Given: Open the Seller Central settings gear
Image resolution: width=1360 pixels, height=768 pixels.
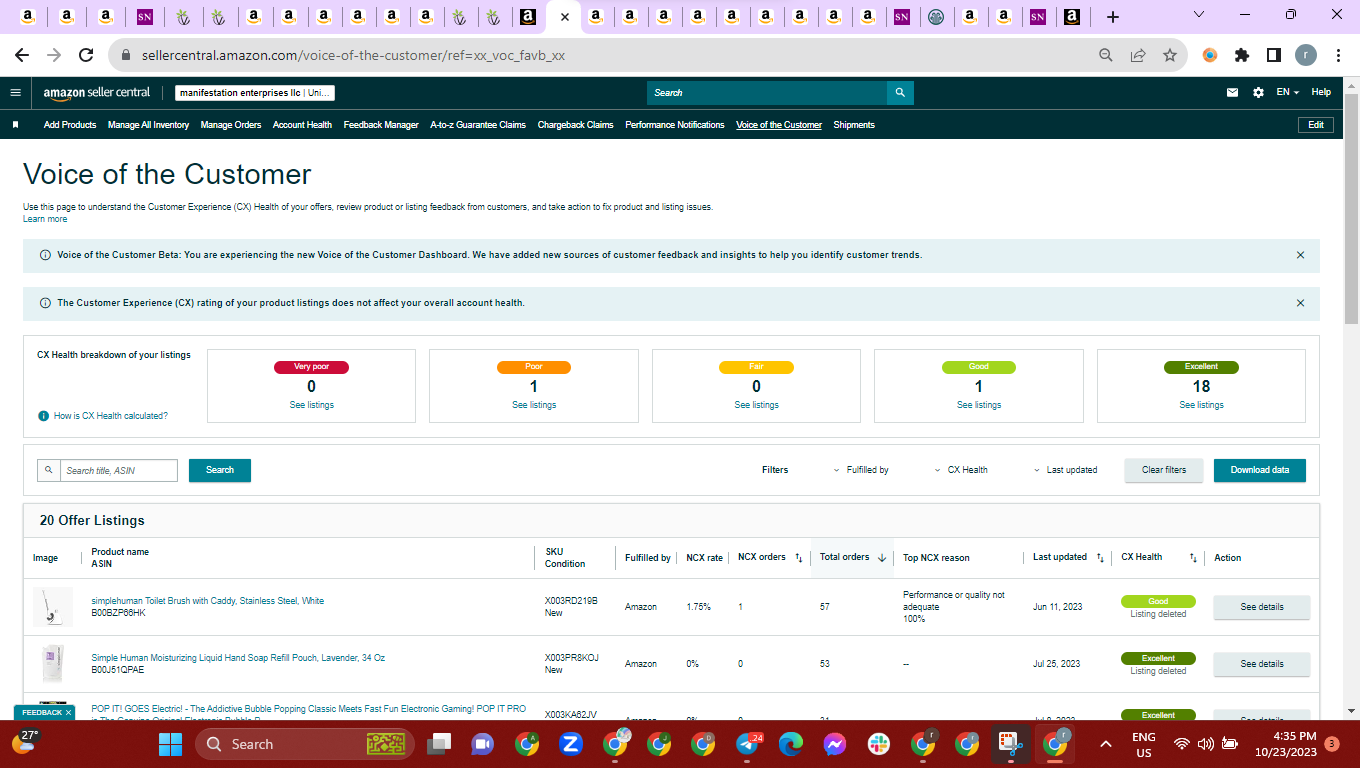Looking at the screenshot, I should coord(1258,92).
